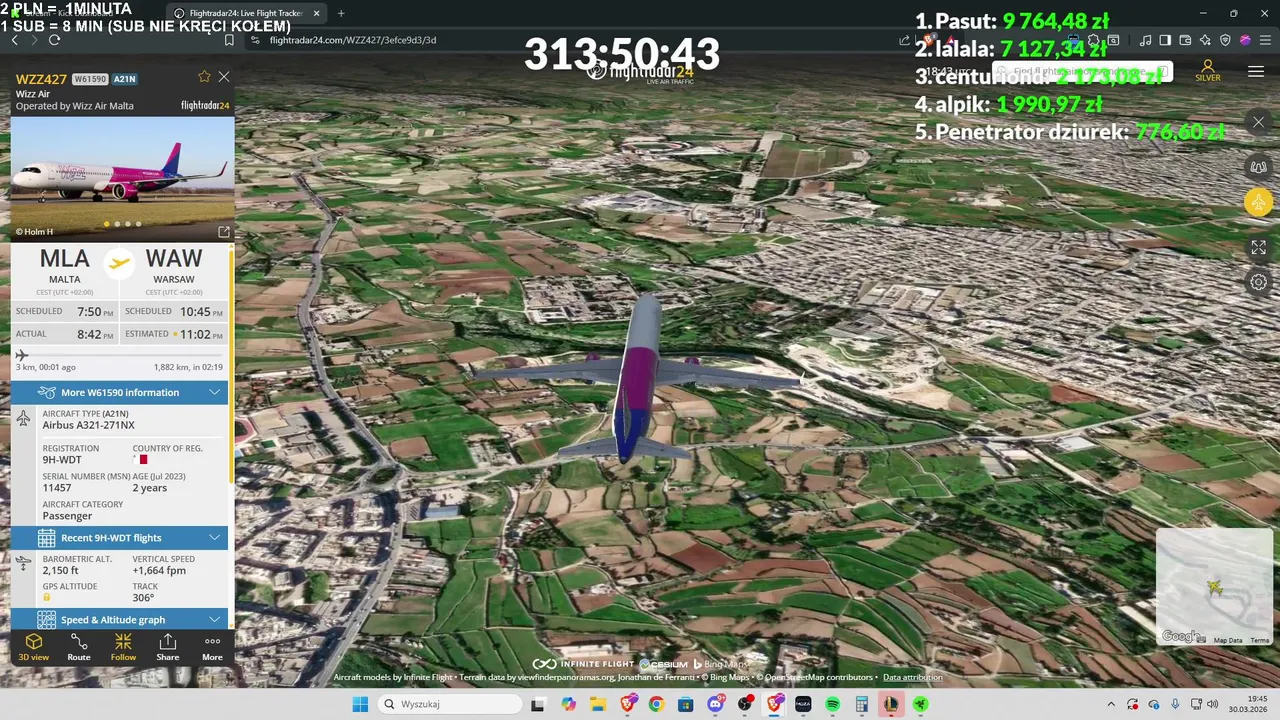Click the microphone tray icon
The height and width of the screenshot is (720, 1280).
pyautogui.click(x=1175, y=704)
